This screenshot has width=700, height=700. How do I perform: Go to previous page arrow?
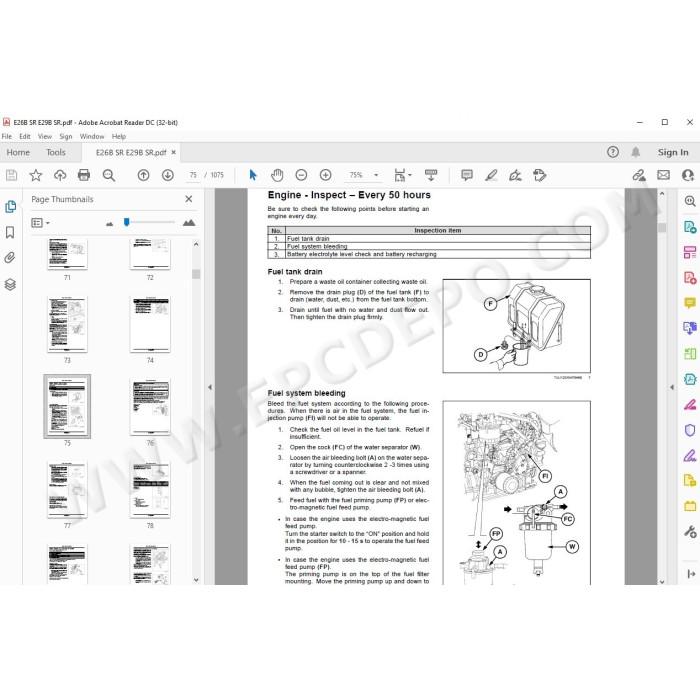click(x=143, y=175)
